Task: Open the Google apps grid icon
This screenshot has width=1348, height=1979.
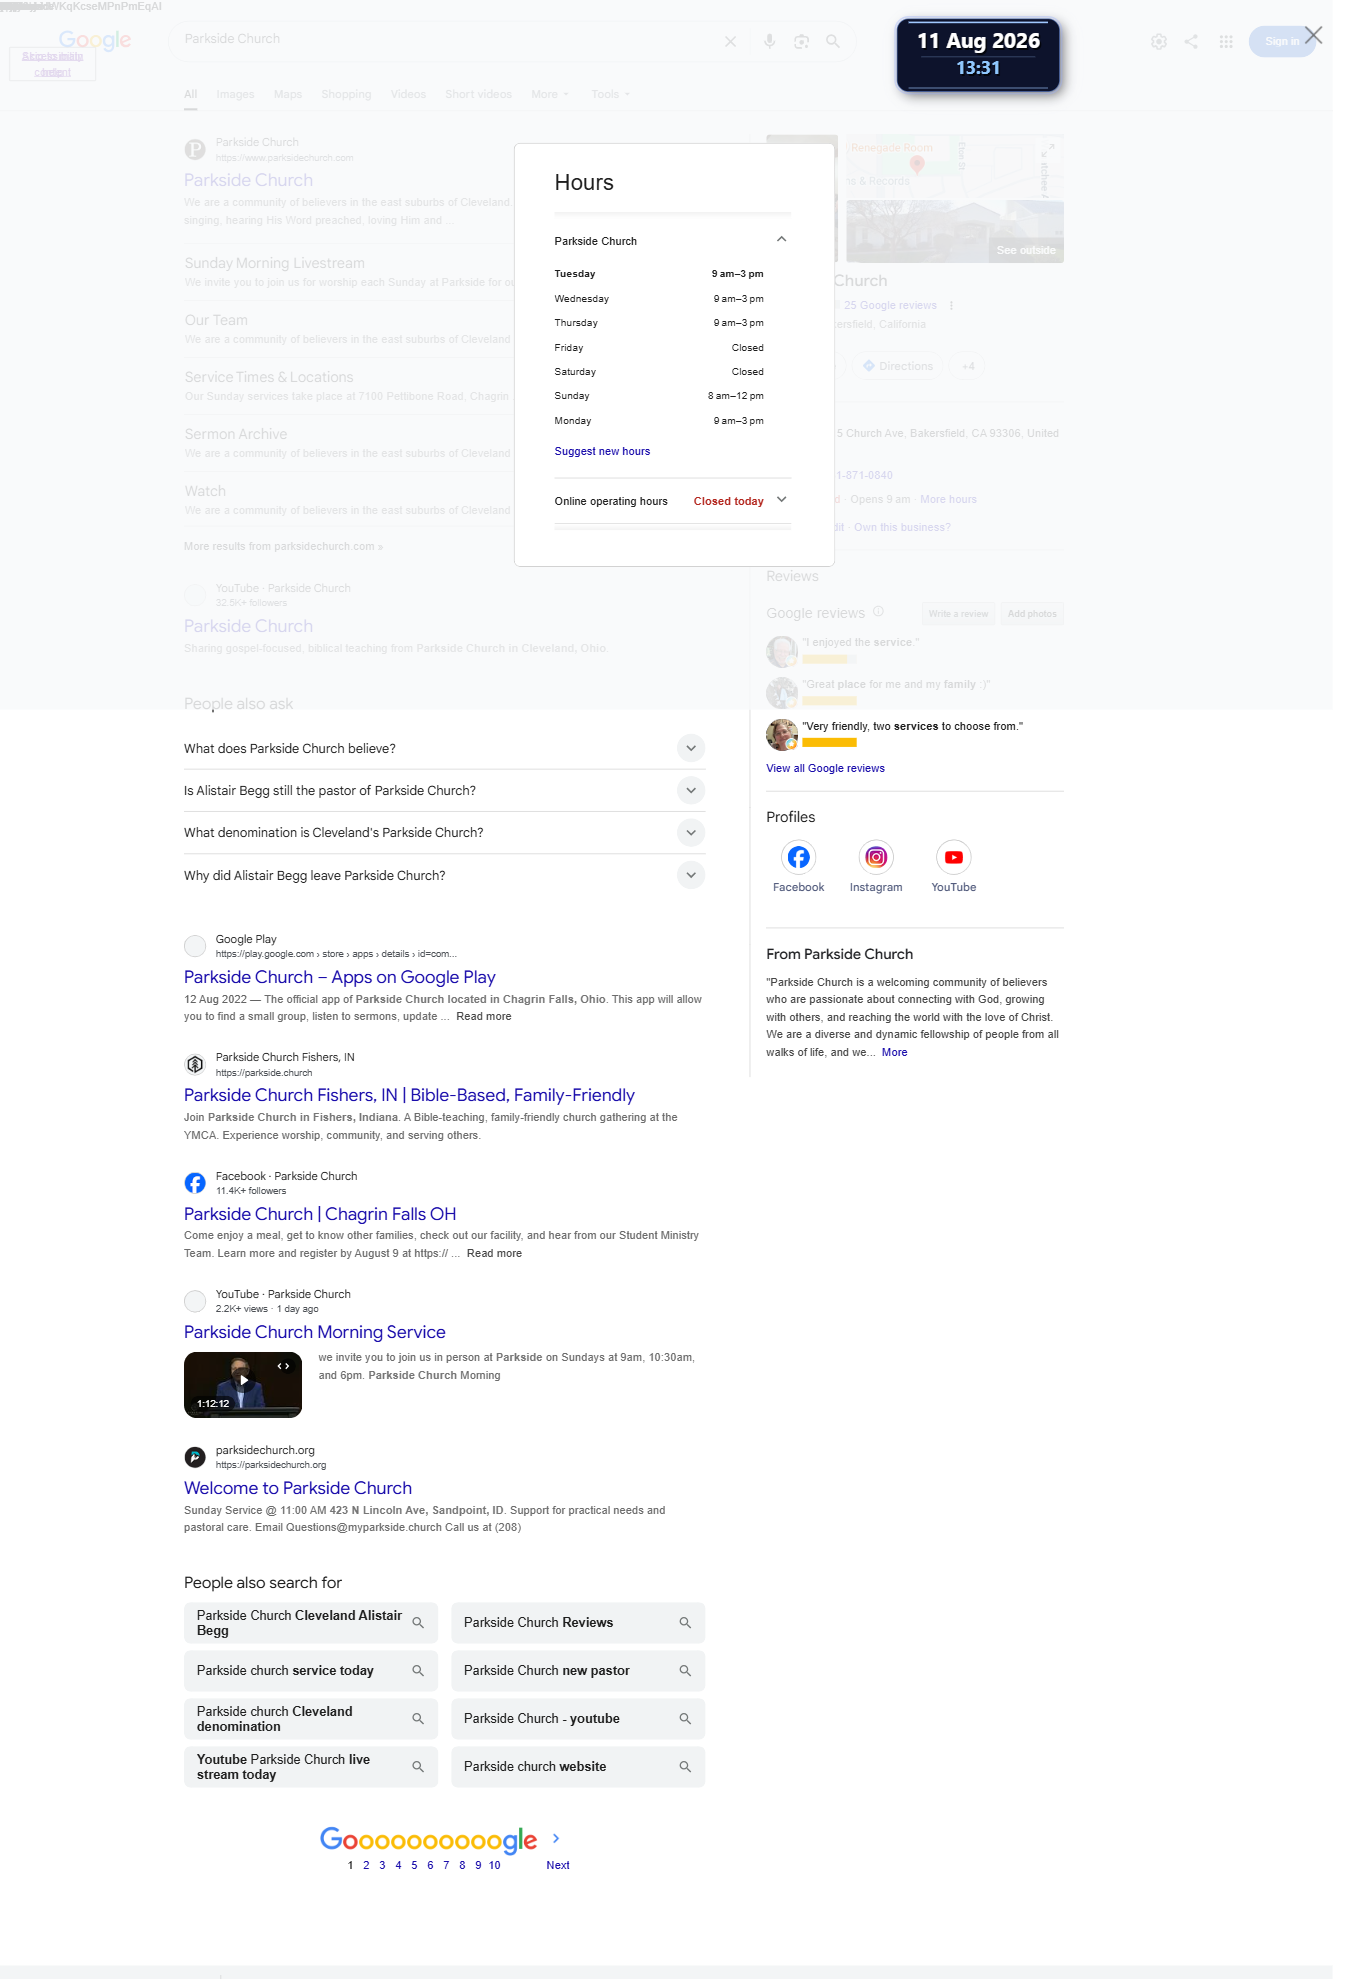Action: tap(1226, 42)
